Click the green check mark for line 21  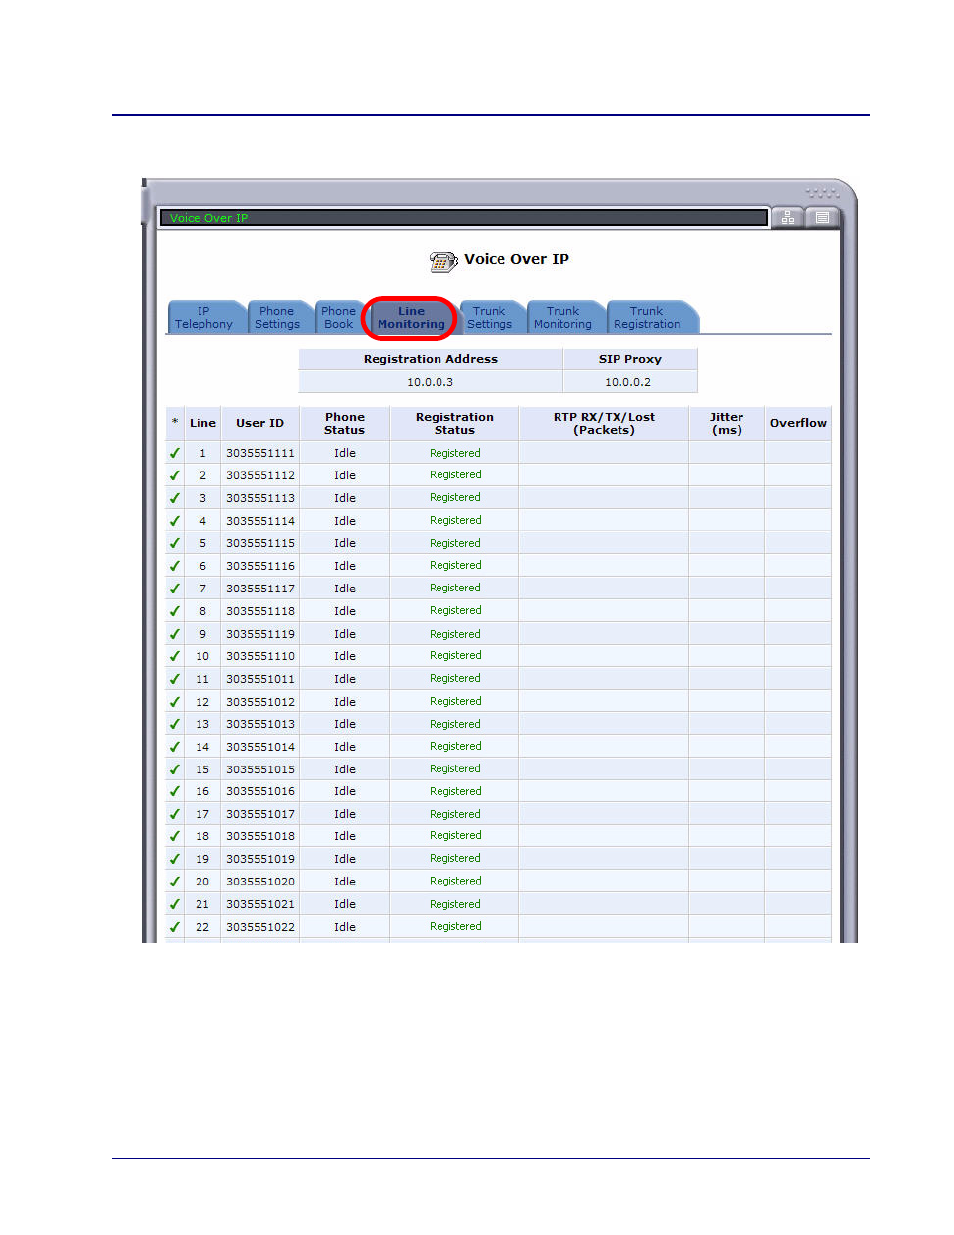(175, 904)
